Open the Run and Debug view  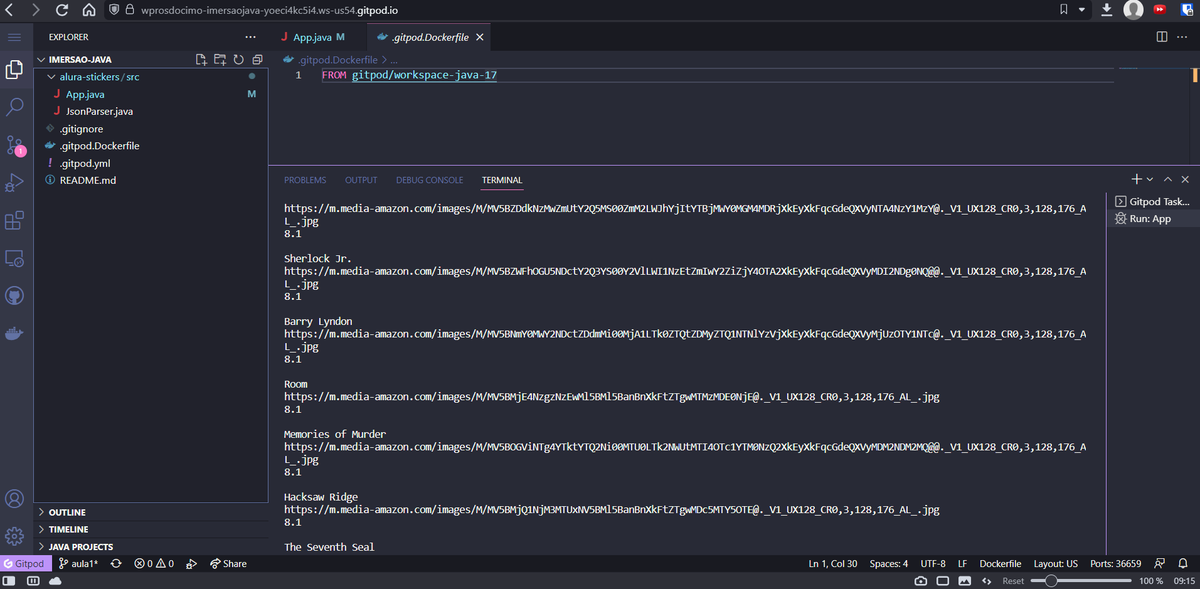[x=15, y=182]
